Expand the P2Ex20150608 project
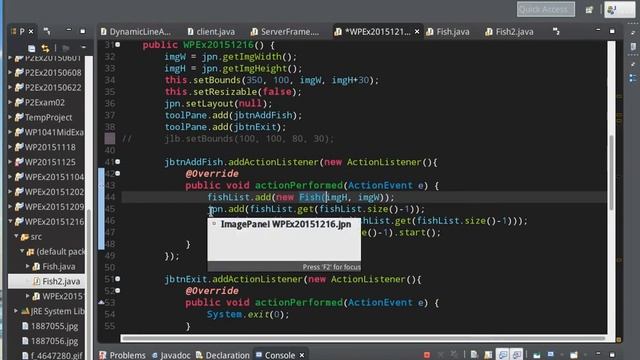640x360 pixels. tap(11, 73)
